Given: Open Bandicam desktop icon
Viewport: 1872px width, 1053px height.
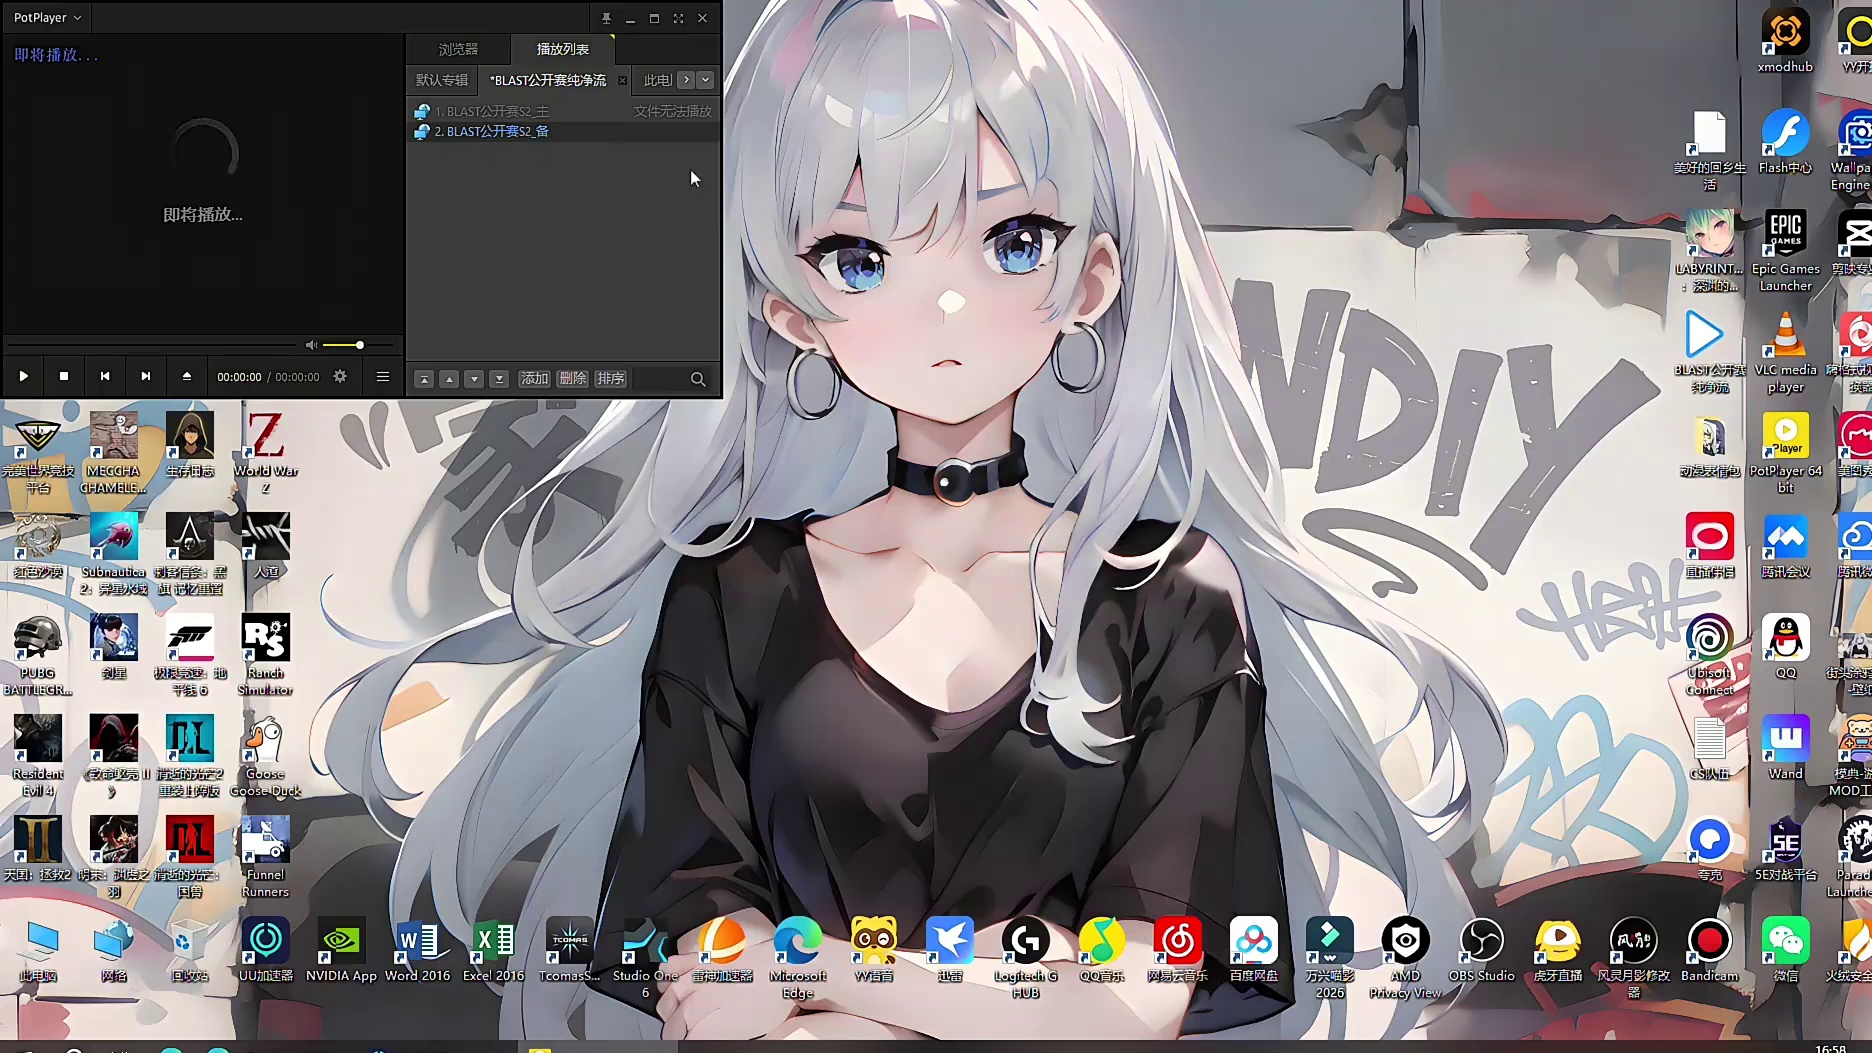Looking at the screenshot, I should 1709,950.
